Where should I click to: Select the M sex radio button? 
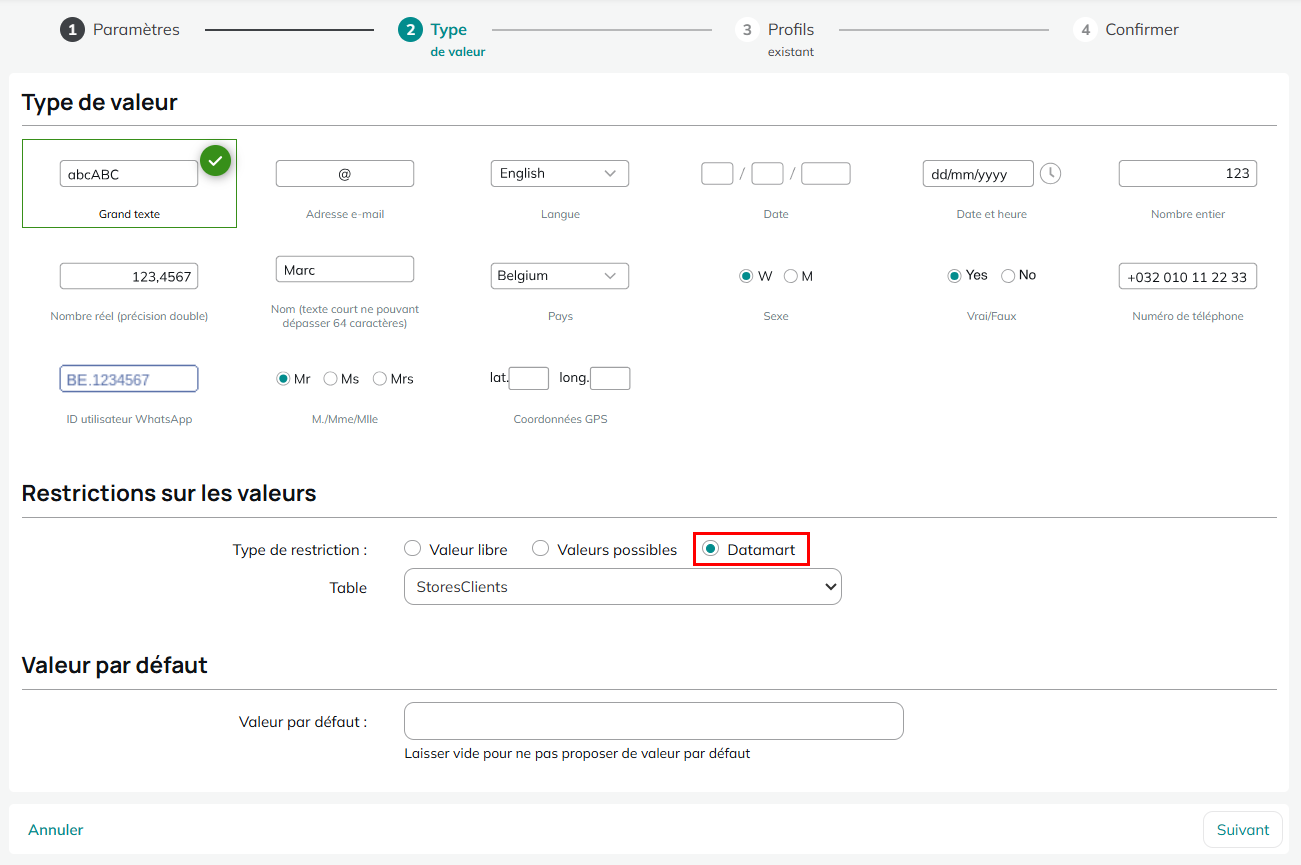point(791,276)
